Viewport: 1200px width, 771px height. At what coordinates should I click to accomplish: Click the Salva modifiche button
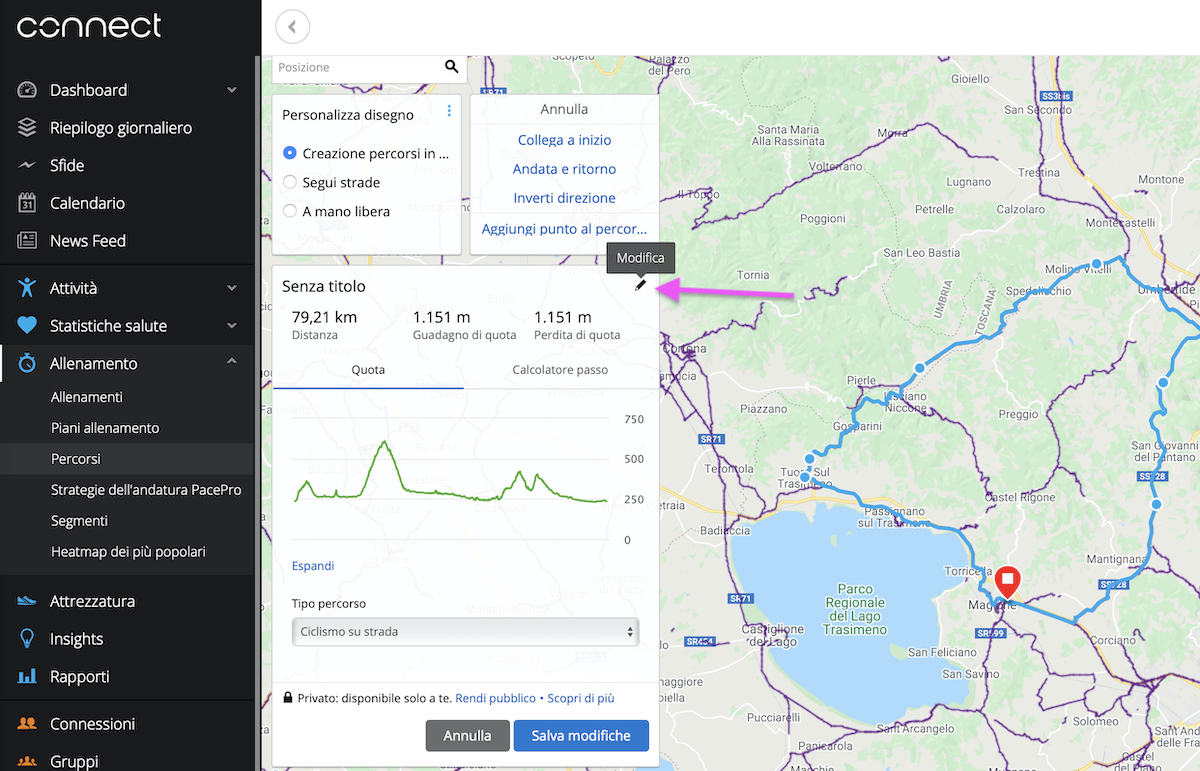(581, 736)
